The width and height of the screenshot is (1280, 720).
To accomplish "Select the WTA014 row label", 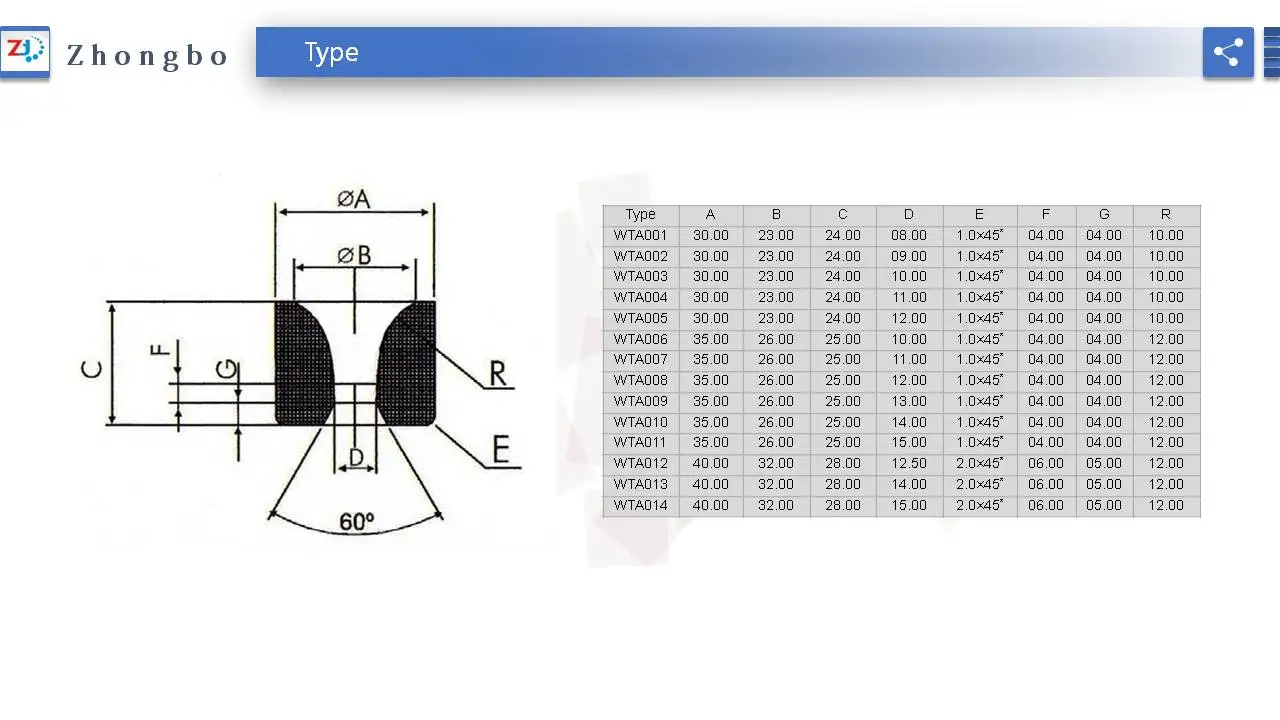I will tap(640, 505).
